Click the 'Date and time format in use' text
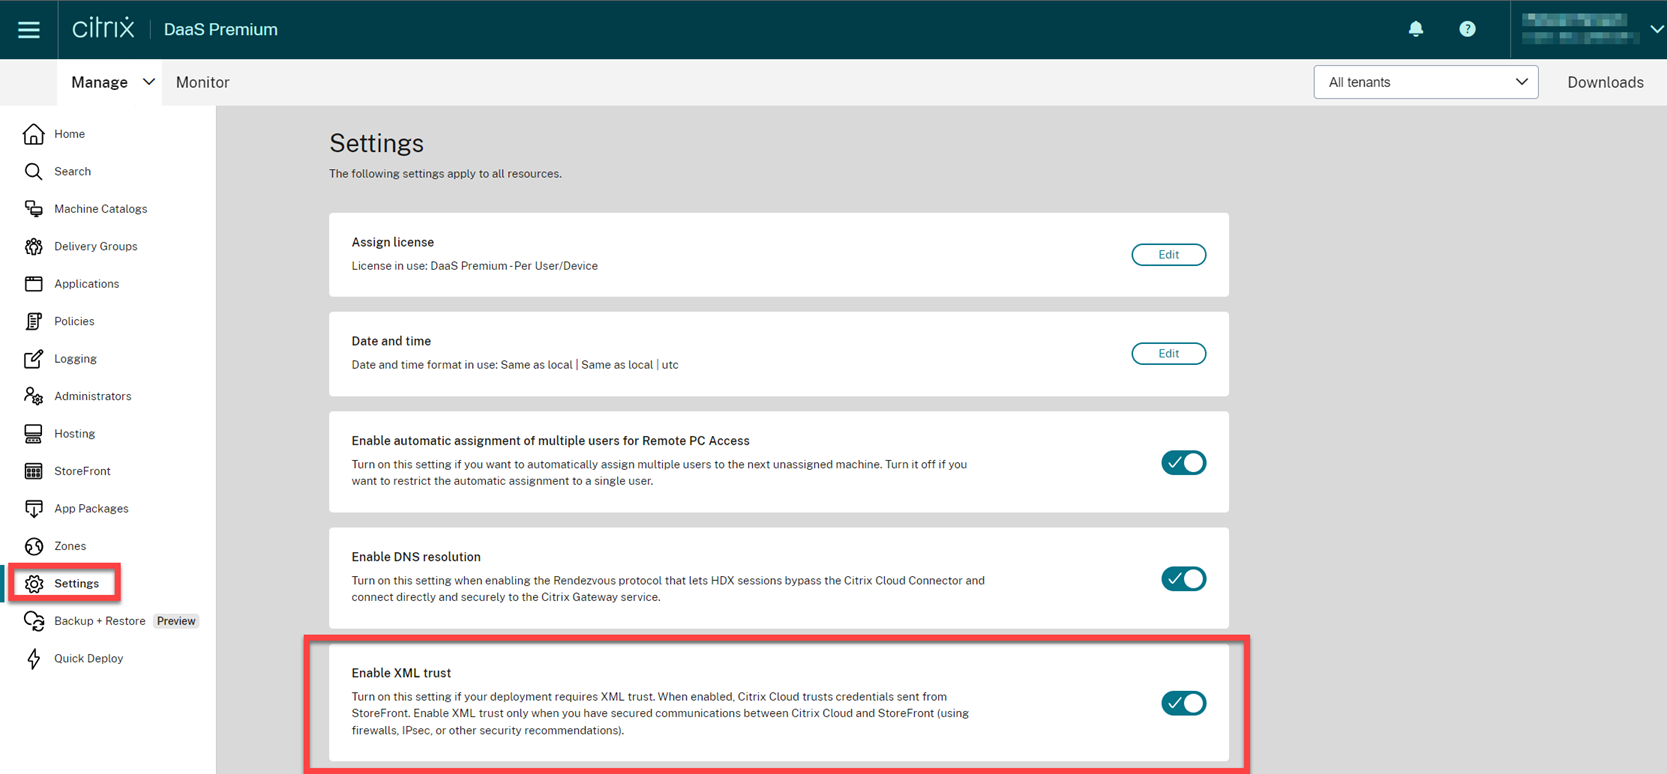Screen dimensions: 1667x774 [x=515, y=365]
